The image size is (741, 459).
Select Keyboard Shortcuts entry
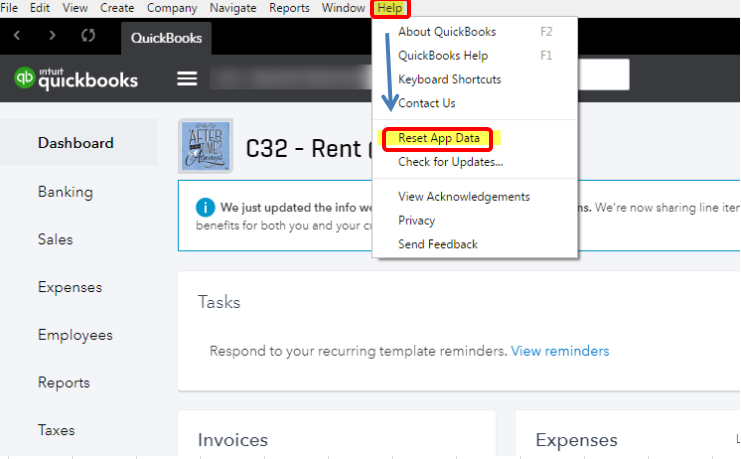click(449, 79)
